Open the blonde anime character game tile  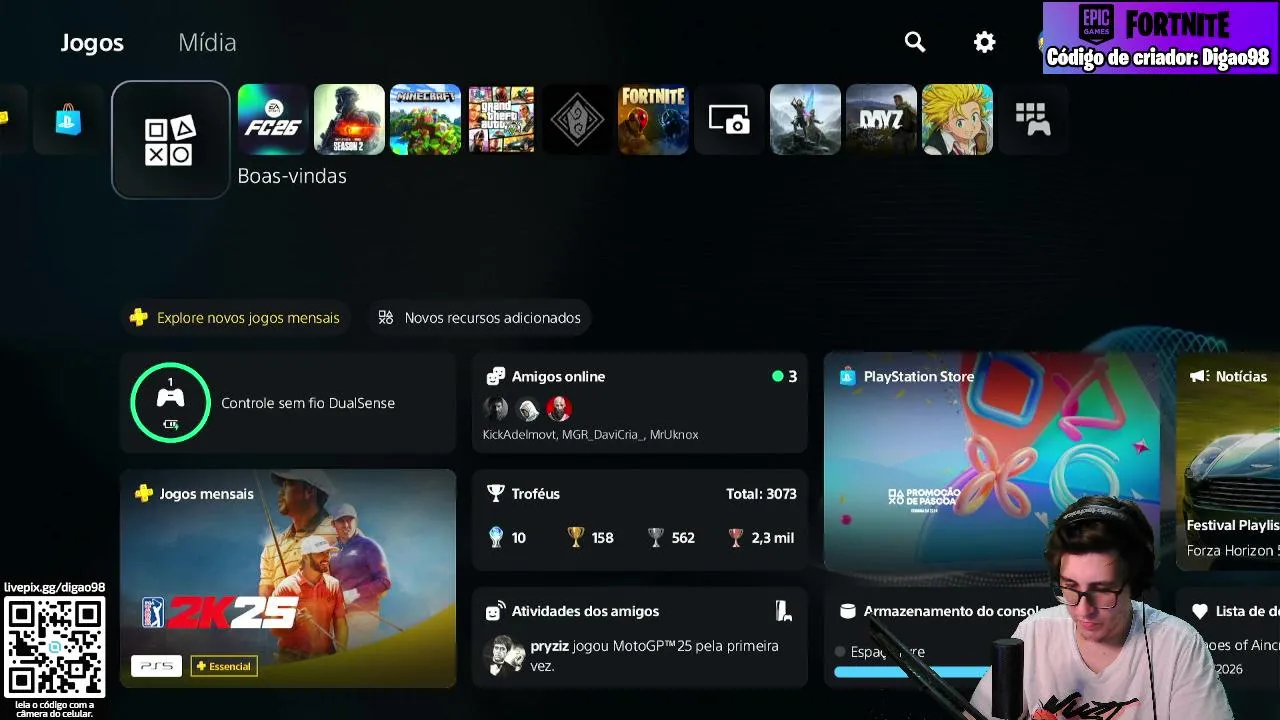pyautogui.click(x=957, y=120)
